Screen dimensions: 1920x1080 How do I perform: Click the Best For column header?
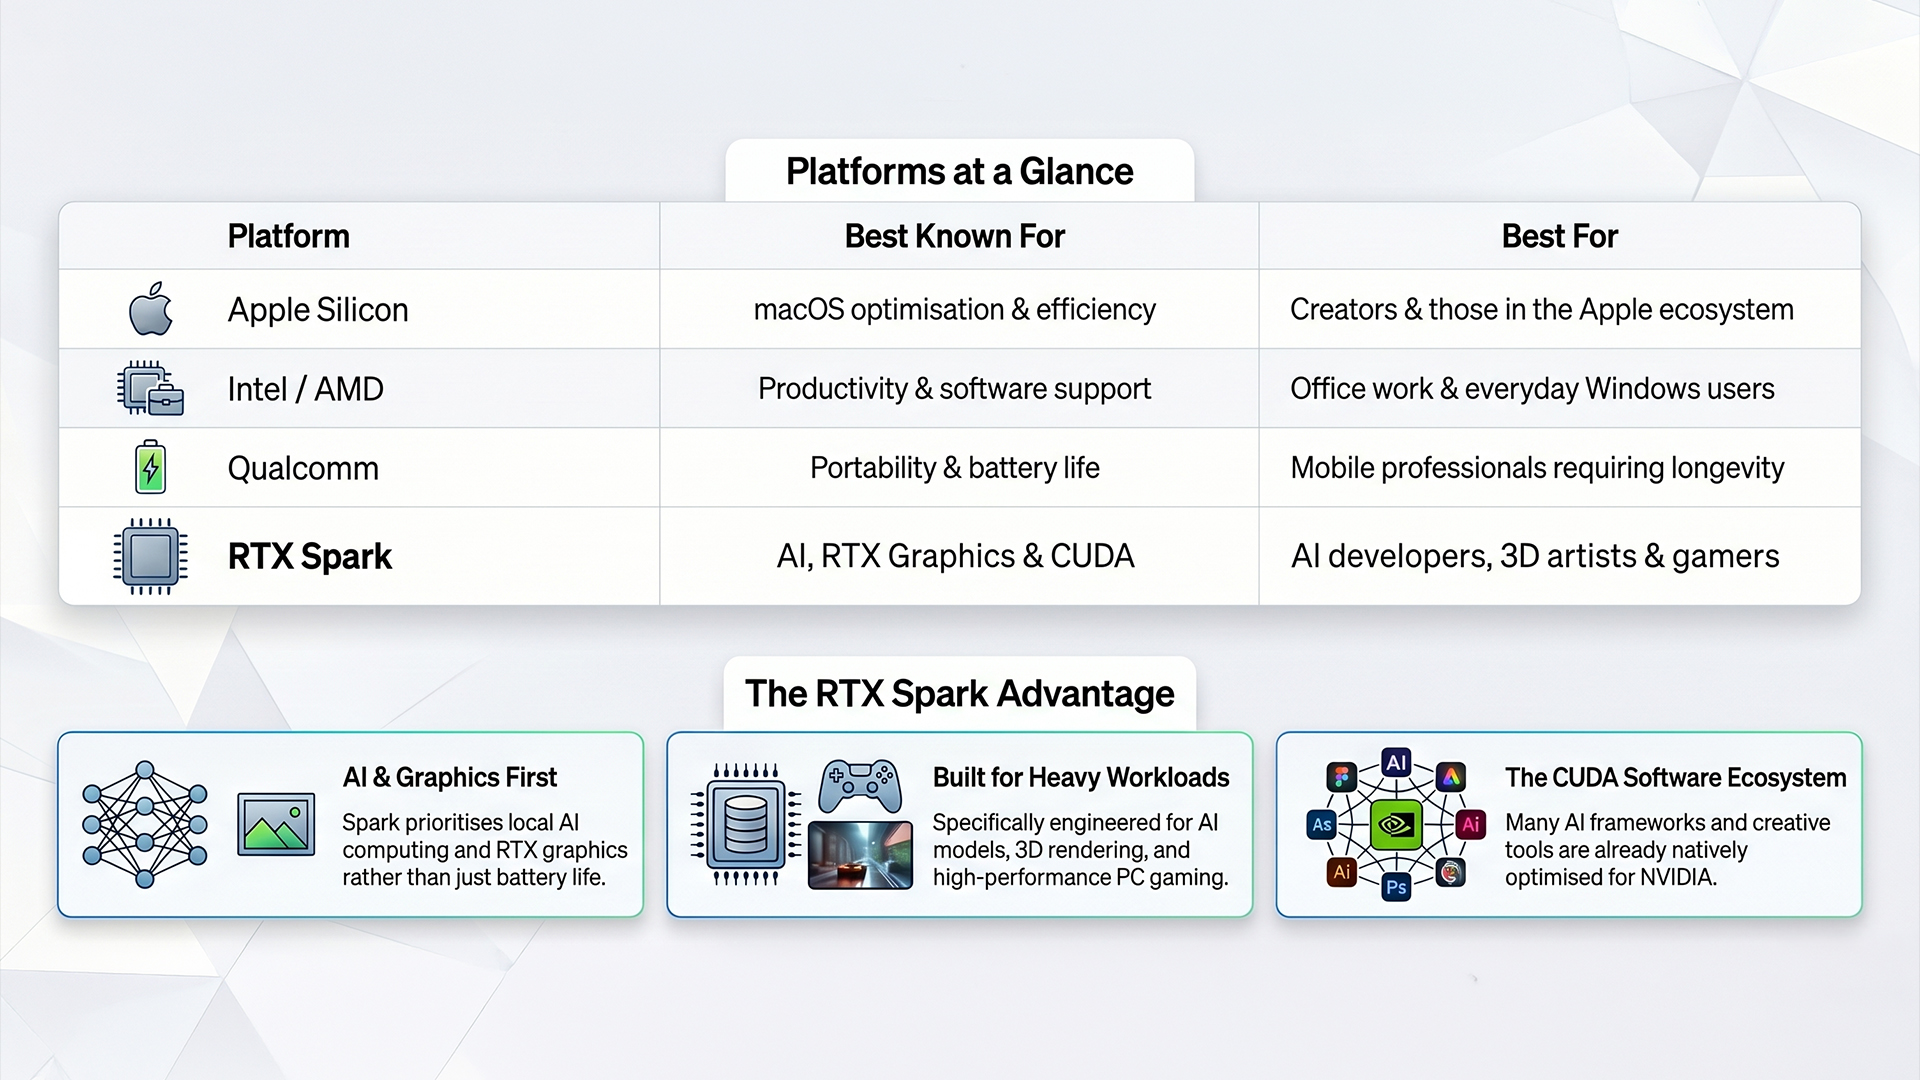coord(1559,236)
